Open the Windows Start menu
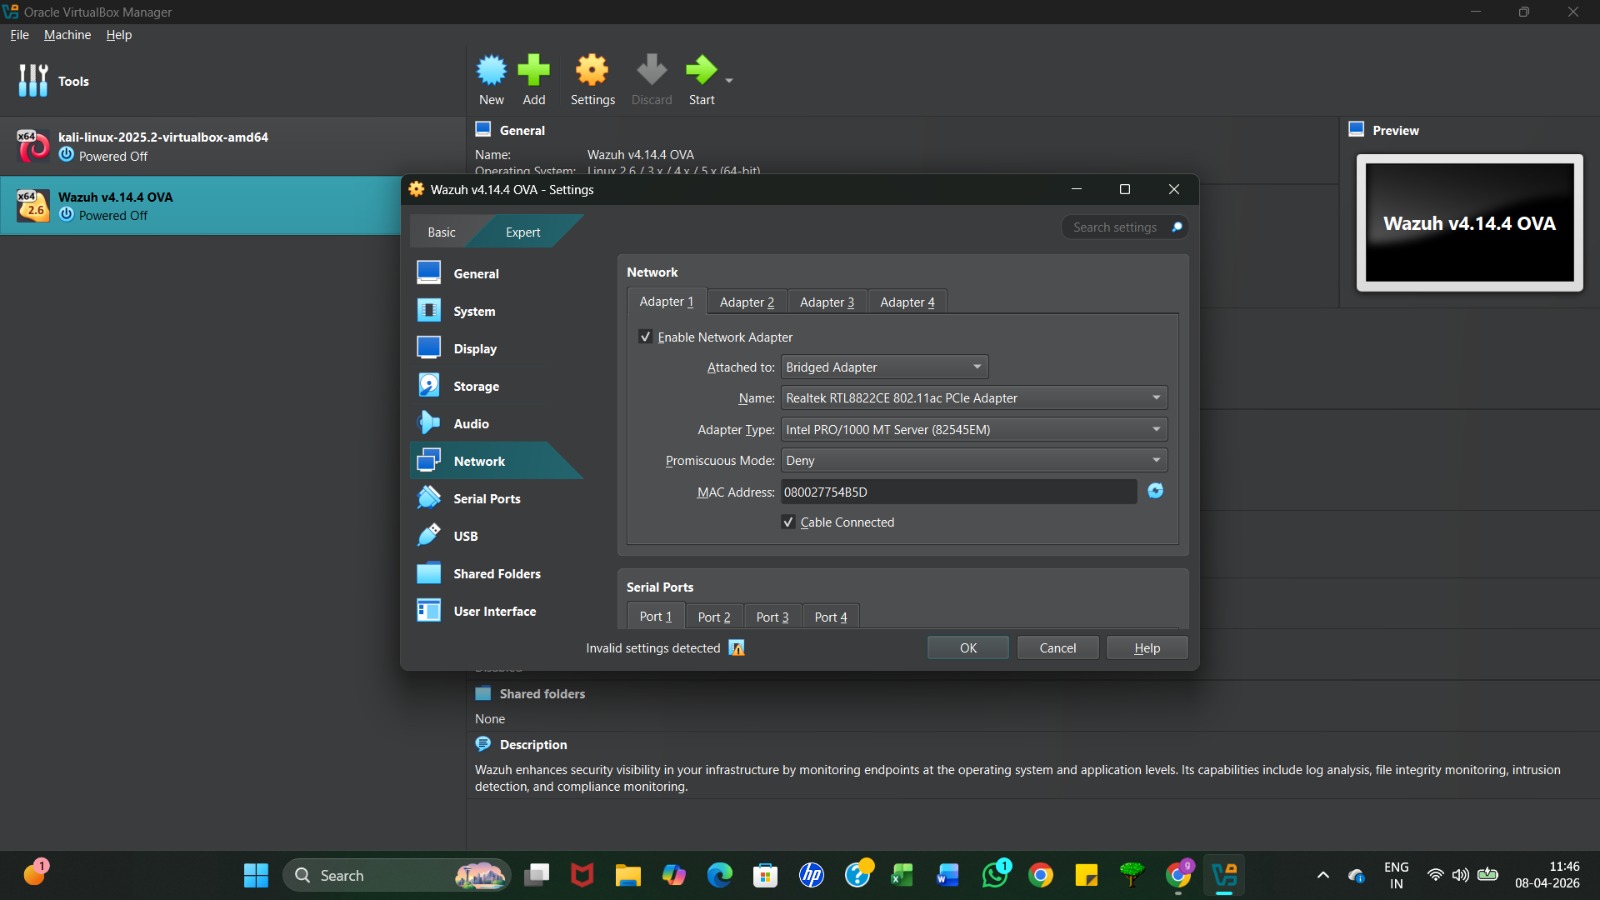Viewport: 1600px width, 900px height. (256, 875)
